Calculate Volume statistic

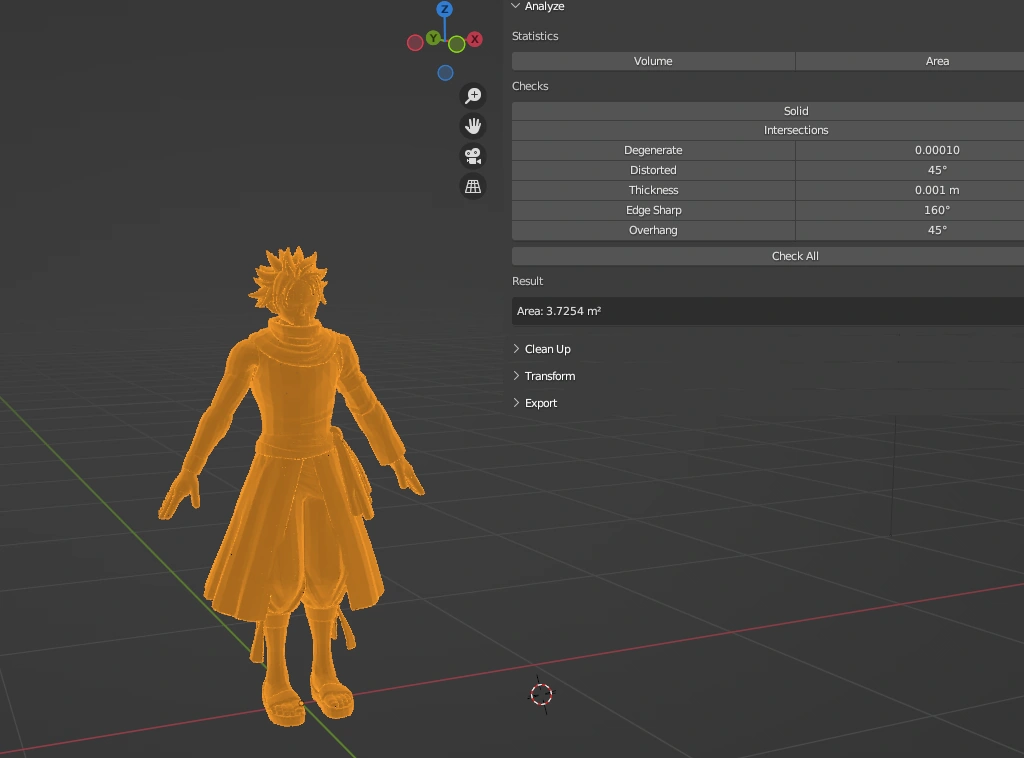[653, 61]
